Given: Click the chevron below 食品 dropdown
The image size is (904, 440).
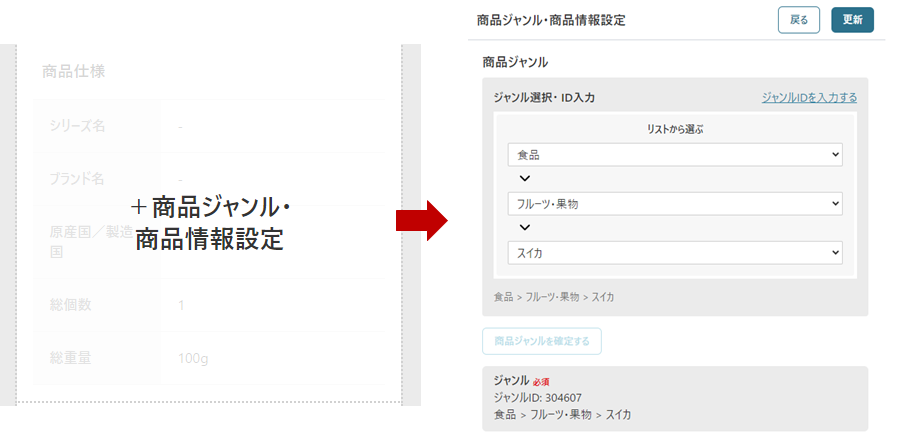Looking at the screenshot, I should (x=525, y=179).
